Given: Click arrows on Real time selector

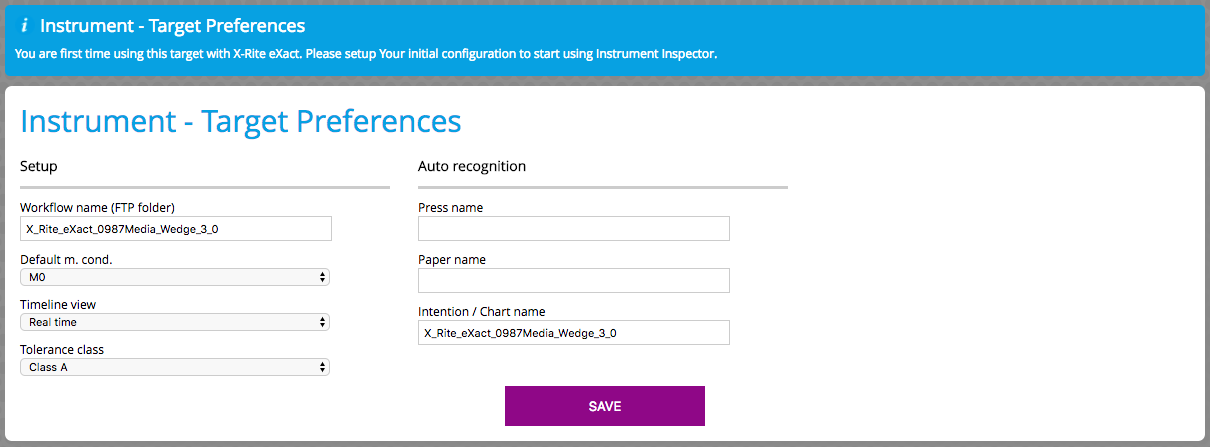Looking at the screenshot, I should tap(321, 322).
